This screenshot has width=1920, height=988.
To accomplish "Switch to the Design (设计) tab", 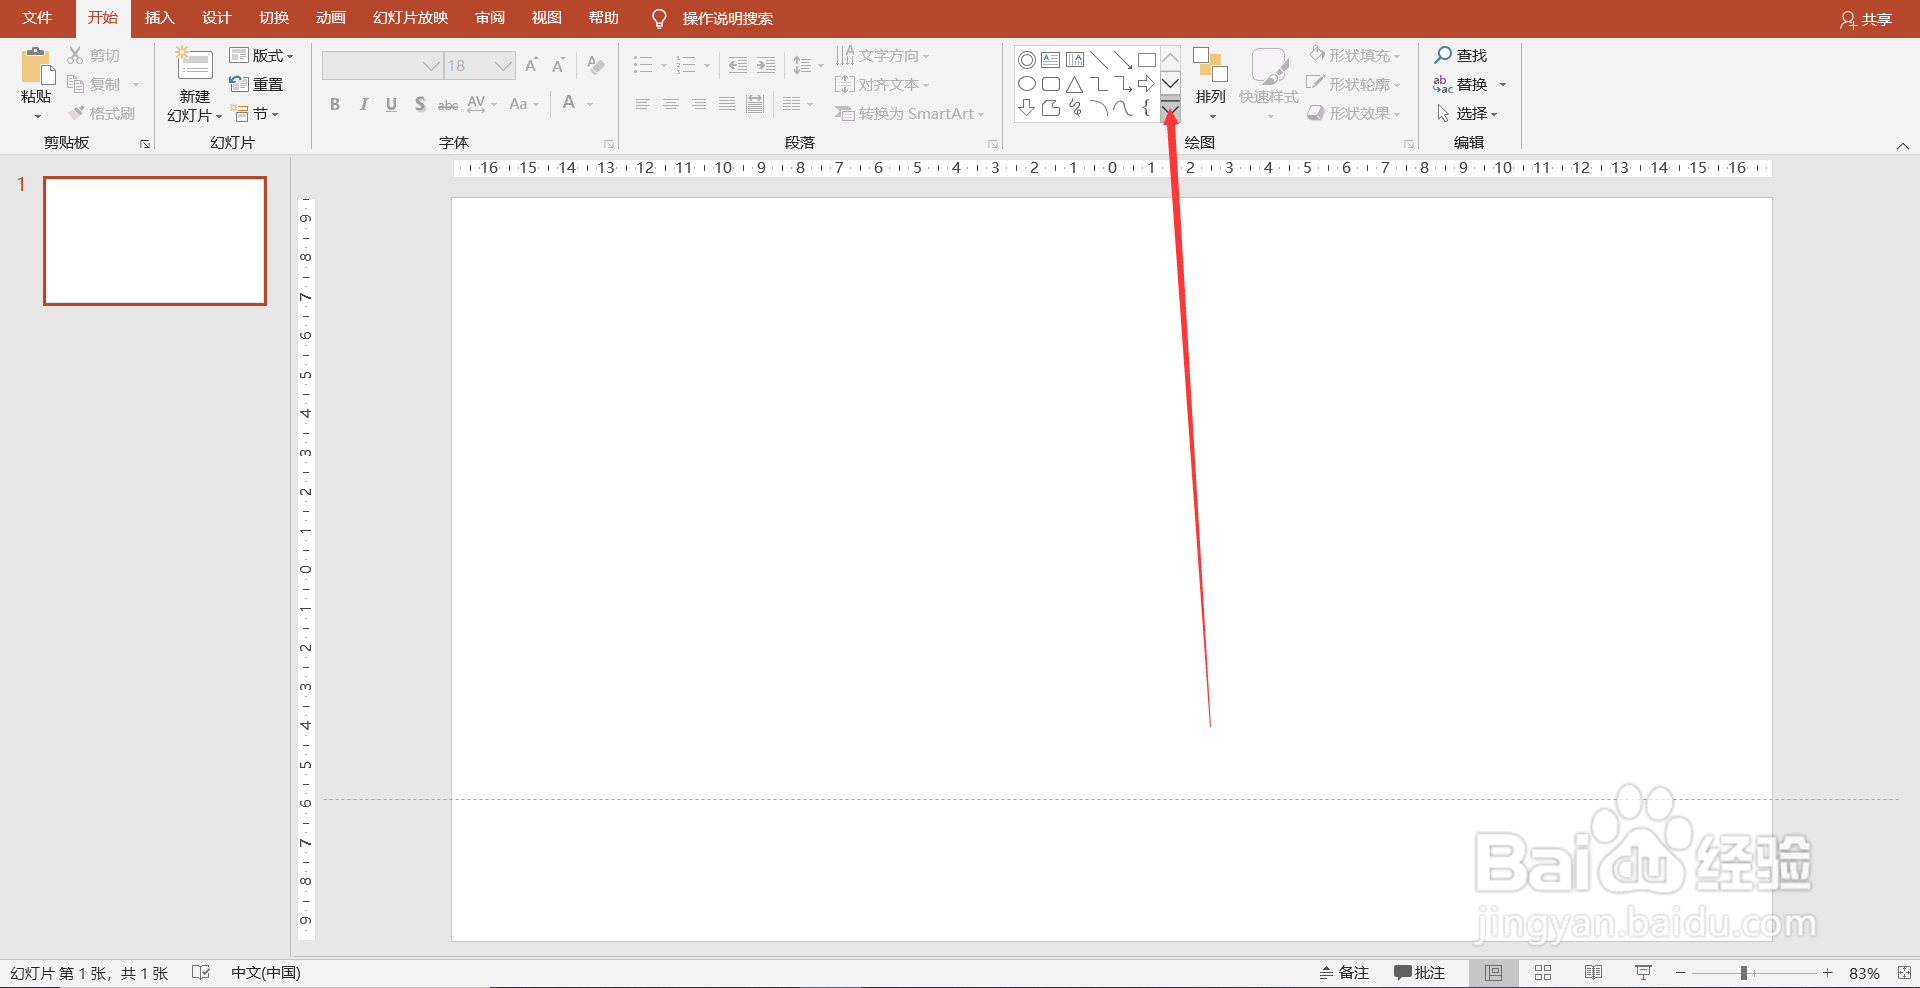I will point(216,18).
